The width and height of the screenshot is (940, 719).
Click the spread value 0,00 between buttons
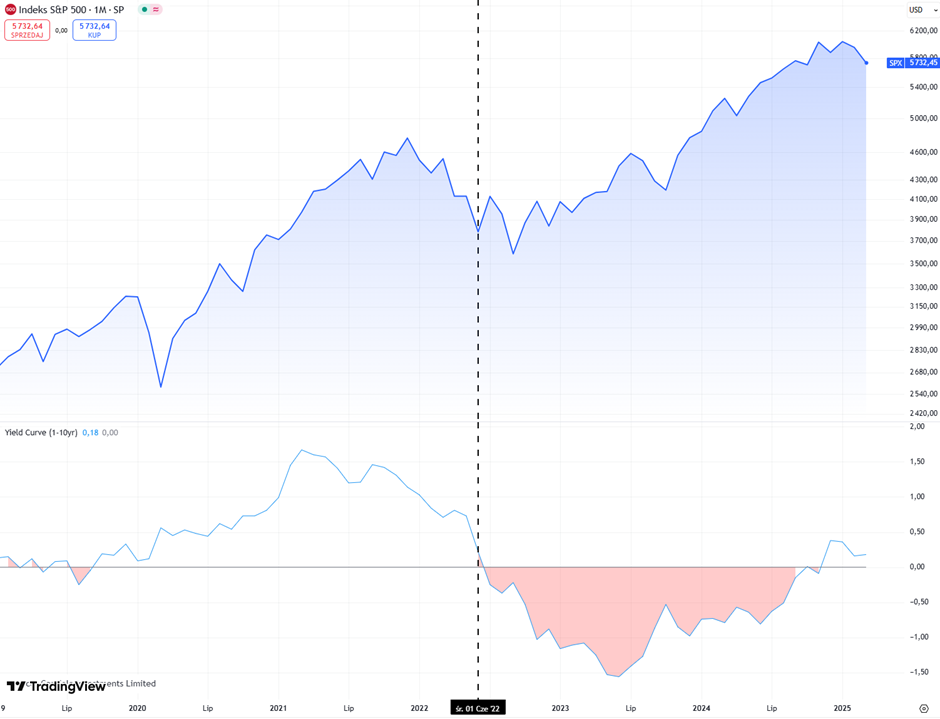pos(61,30)
